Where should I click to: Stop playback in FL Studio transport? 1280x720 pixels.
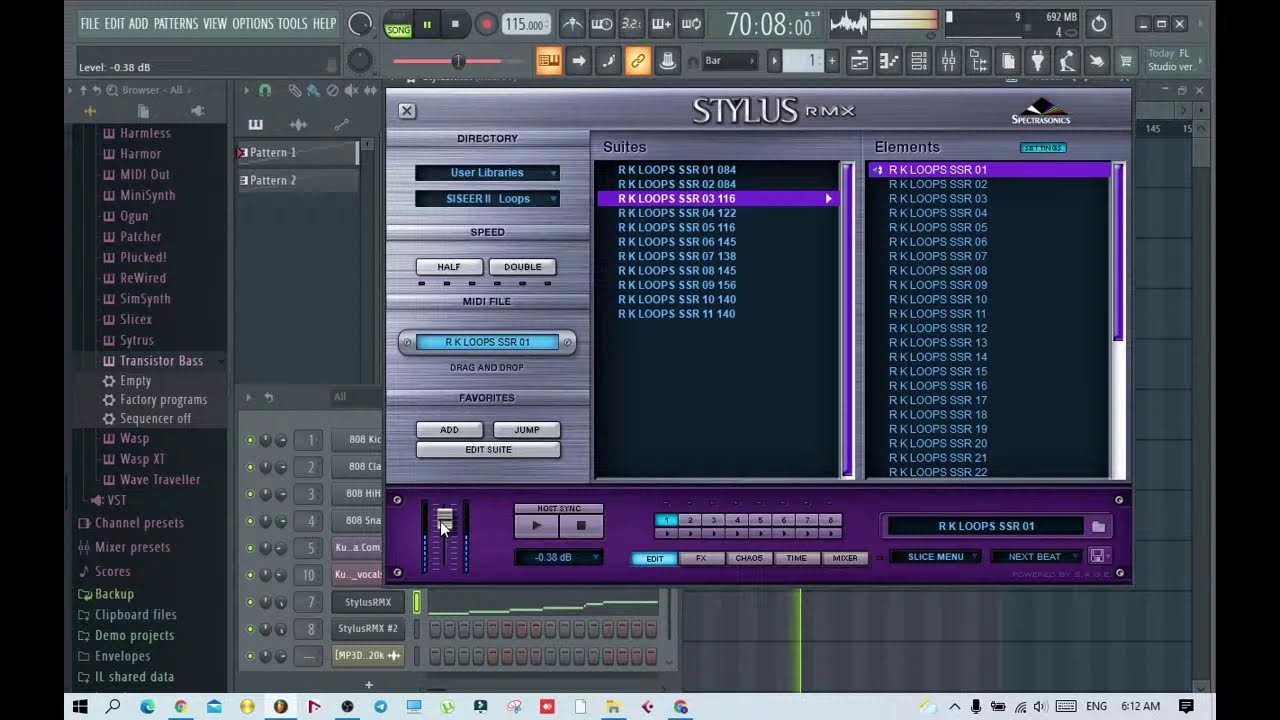(x=455, y=25)
